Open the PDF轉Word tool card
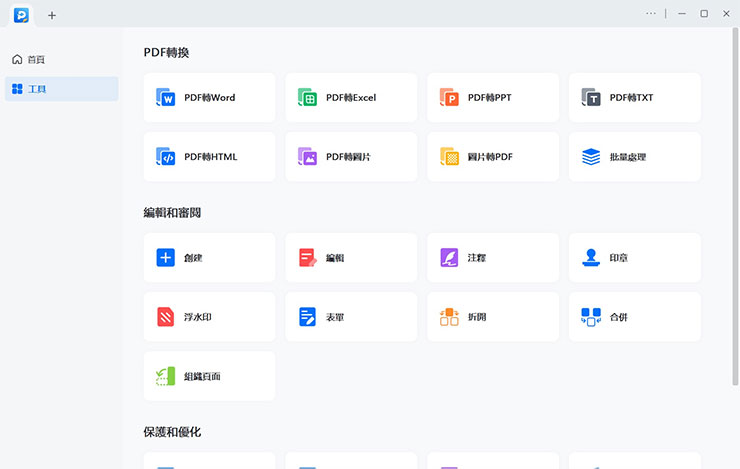The height and width of the screenshot is (469, 740). click(210, 98)
